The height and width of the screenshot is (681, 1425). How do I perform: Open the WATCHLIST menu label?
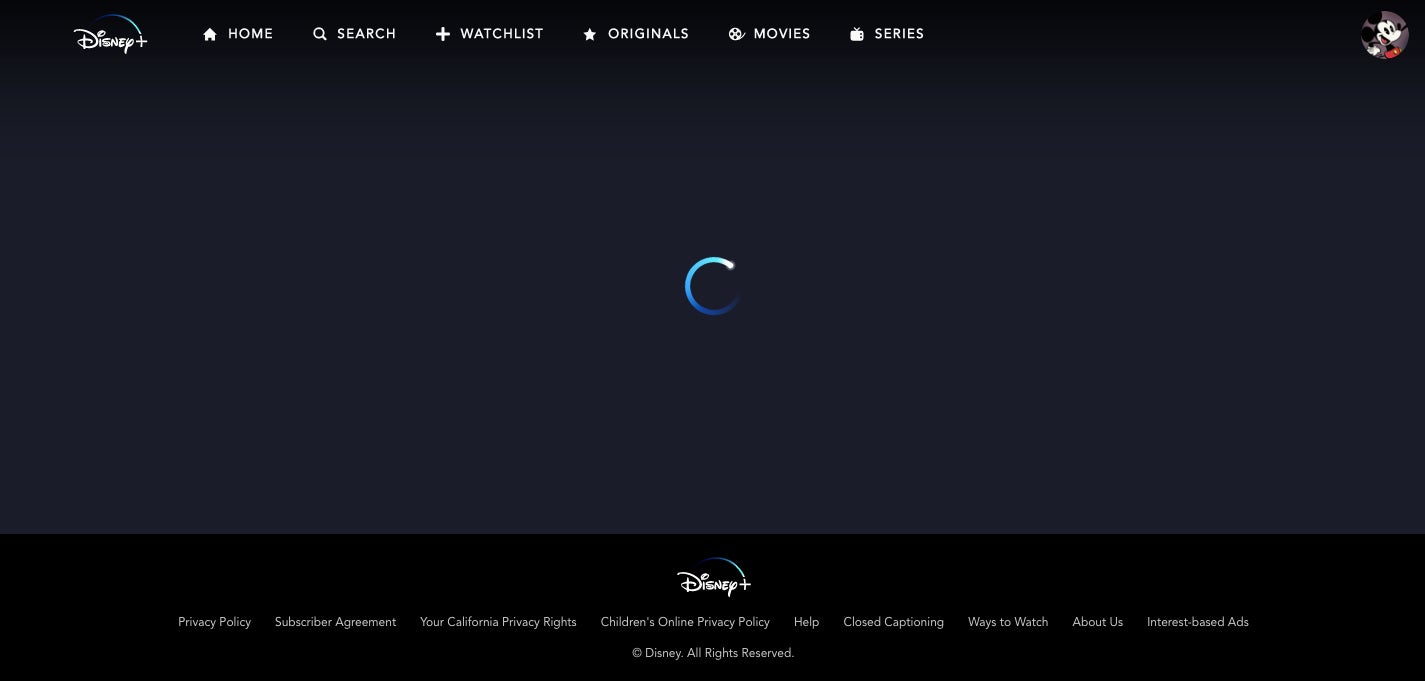(502, 34)
